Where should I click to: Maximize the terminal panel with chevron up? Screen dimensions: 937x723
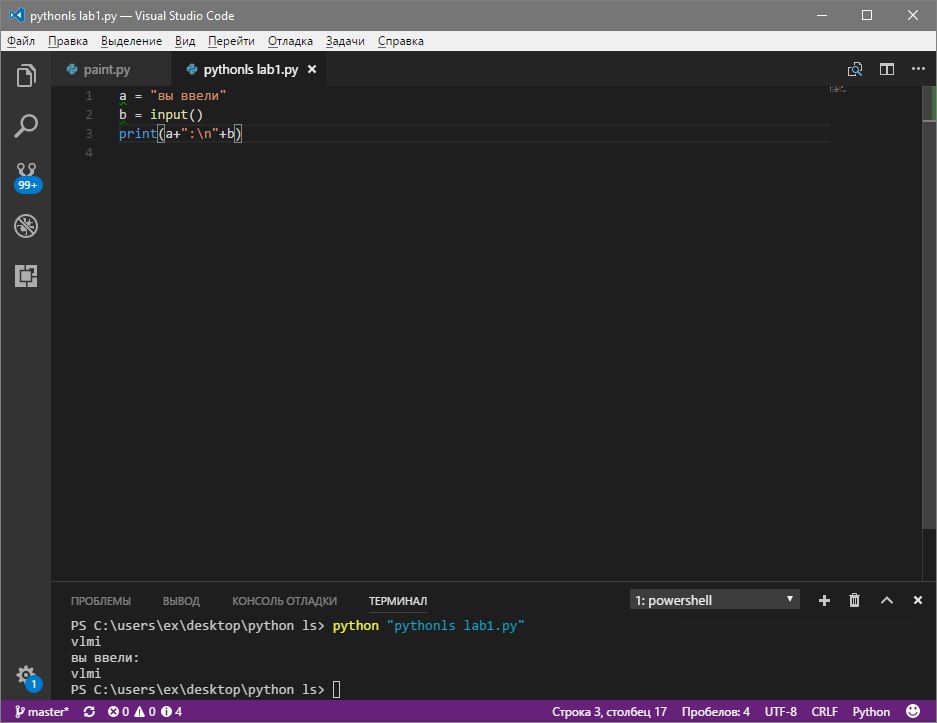coord(886,600)
